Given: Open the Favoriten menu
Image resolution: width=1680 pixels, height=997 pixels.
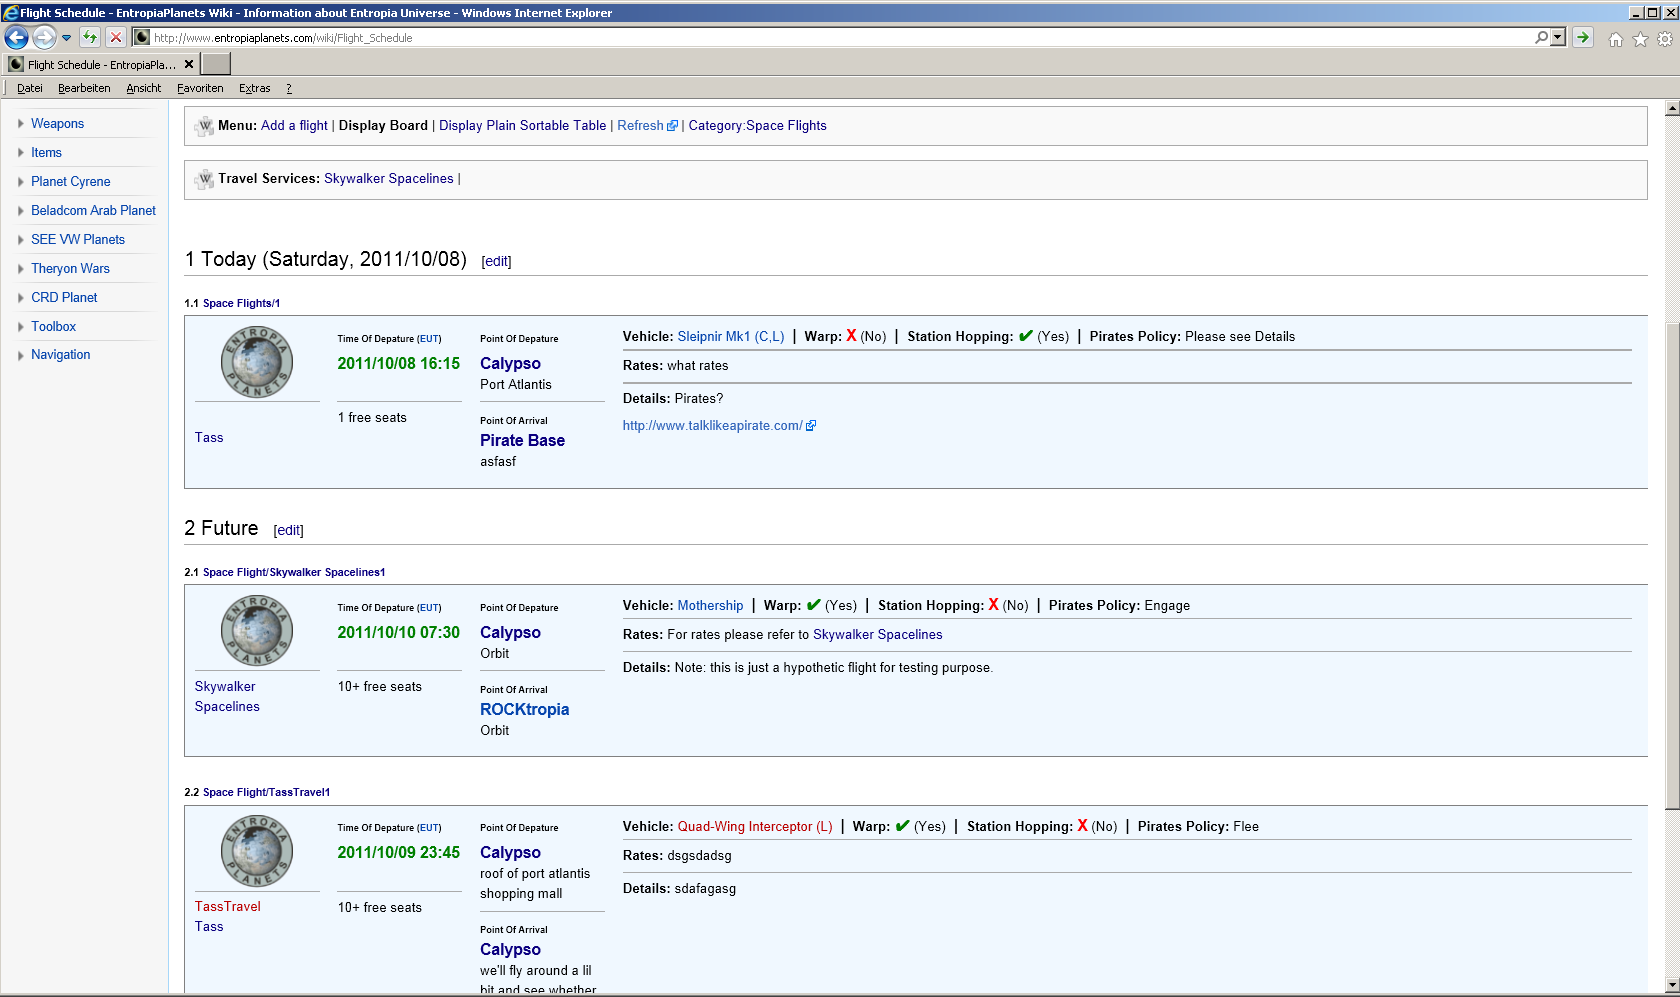Looking at the screenshot, I should (200, 88).
